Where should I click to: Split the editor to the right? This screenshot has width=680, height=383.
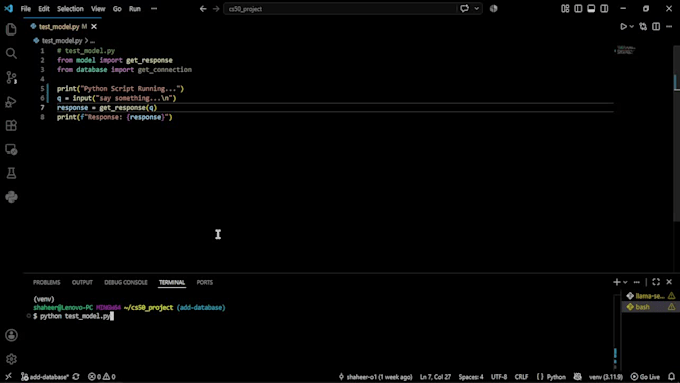[656, 27]
